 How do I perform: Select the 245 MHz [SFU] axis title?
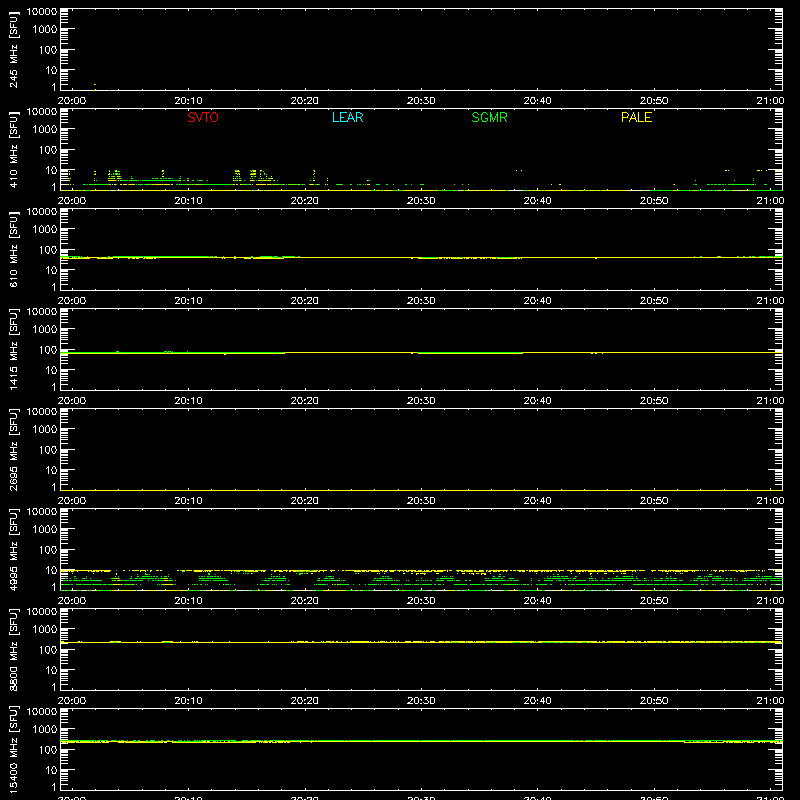(13, 49)
